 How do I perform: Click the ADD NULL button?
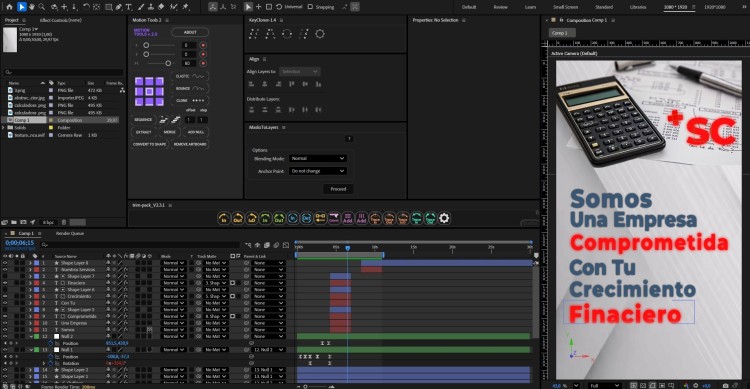click(196, 132)
